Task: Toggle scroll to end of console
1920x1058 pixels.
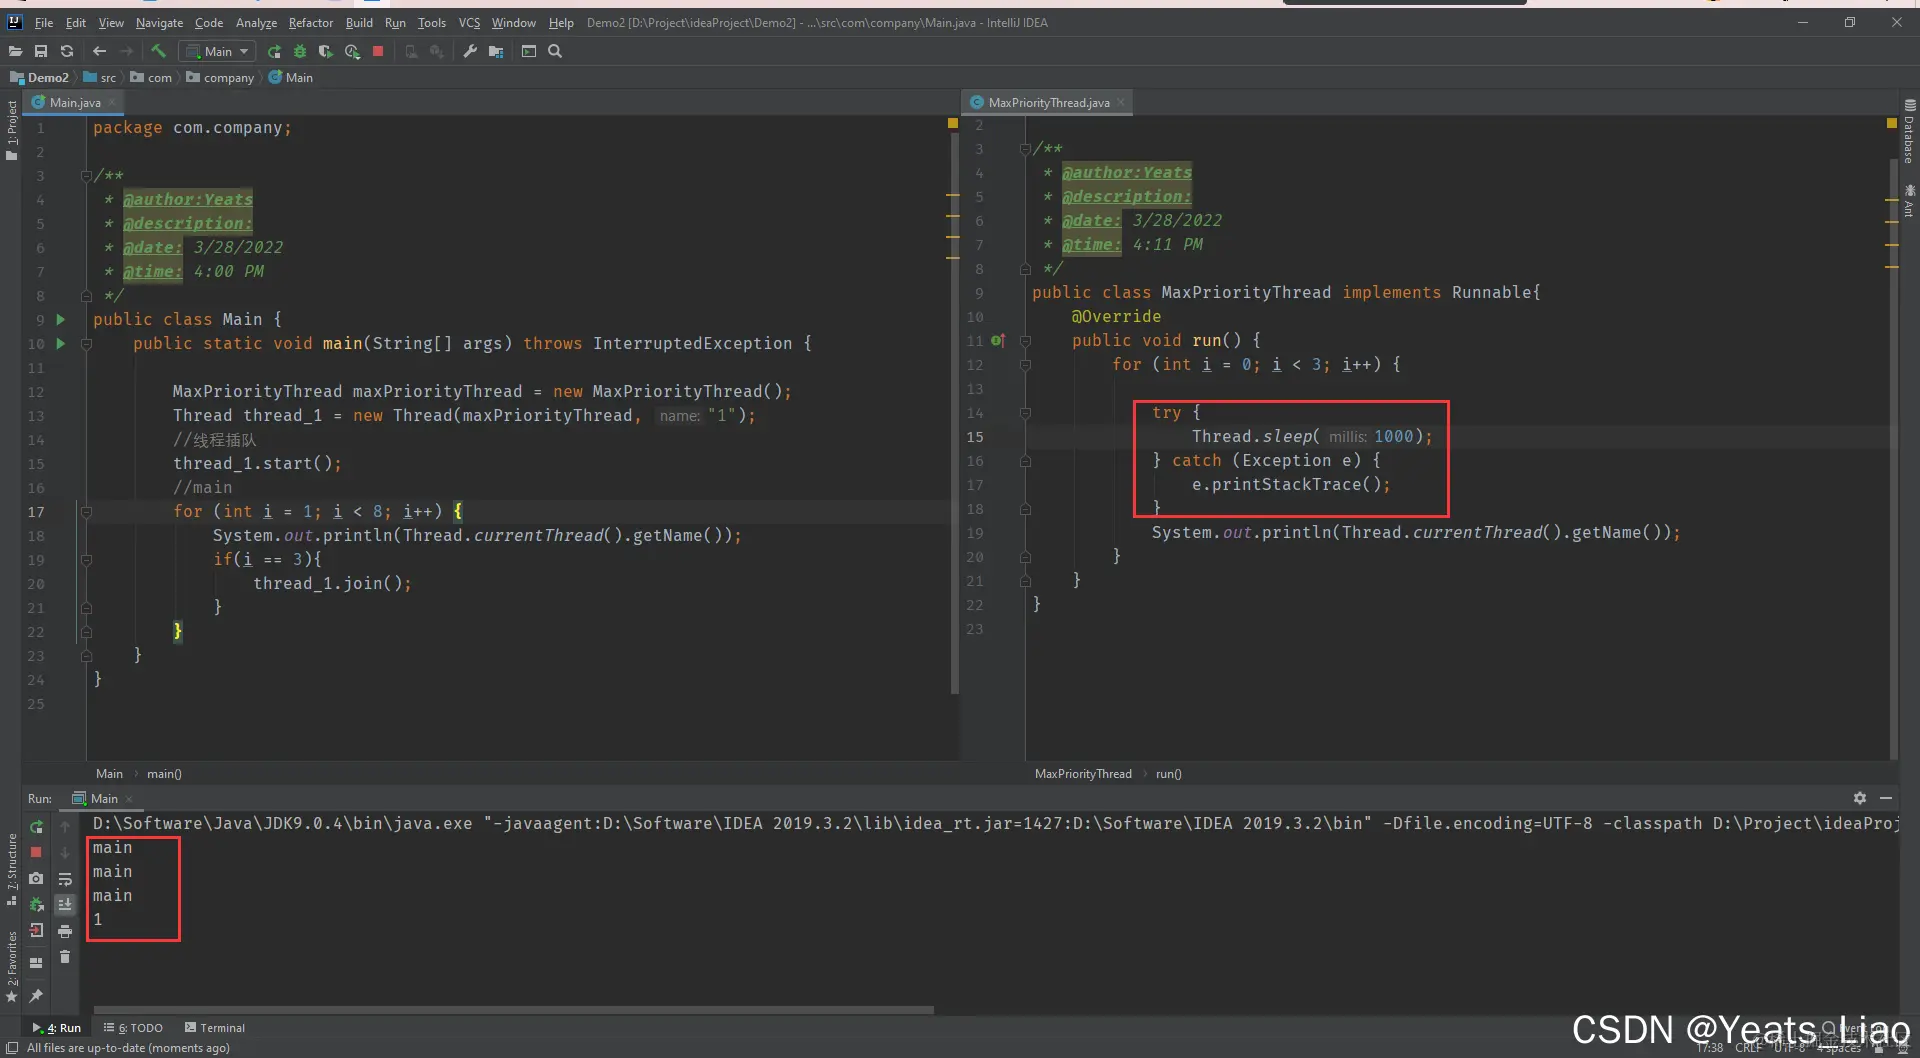Action: pos(65,904)
